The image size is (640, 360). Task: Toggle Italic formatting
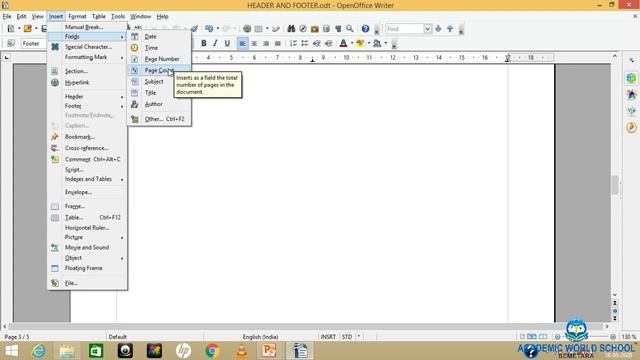(x=215, y=43)
